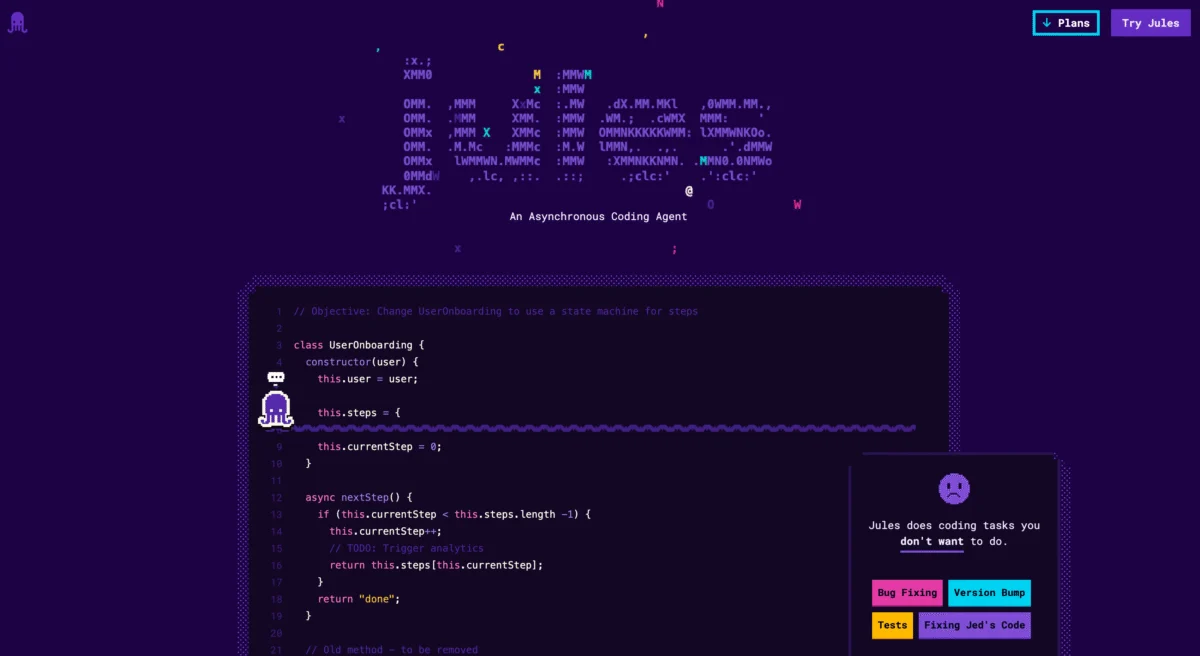Click the 'return "done";' code line
Viewport: 1200px width, 656px height.
click(359, 599)
